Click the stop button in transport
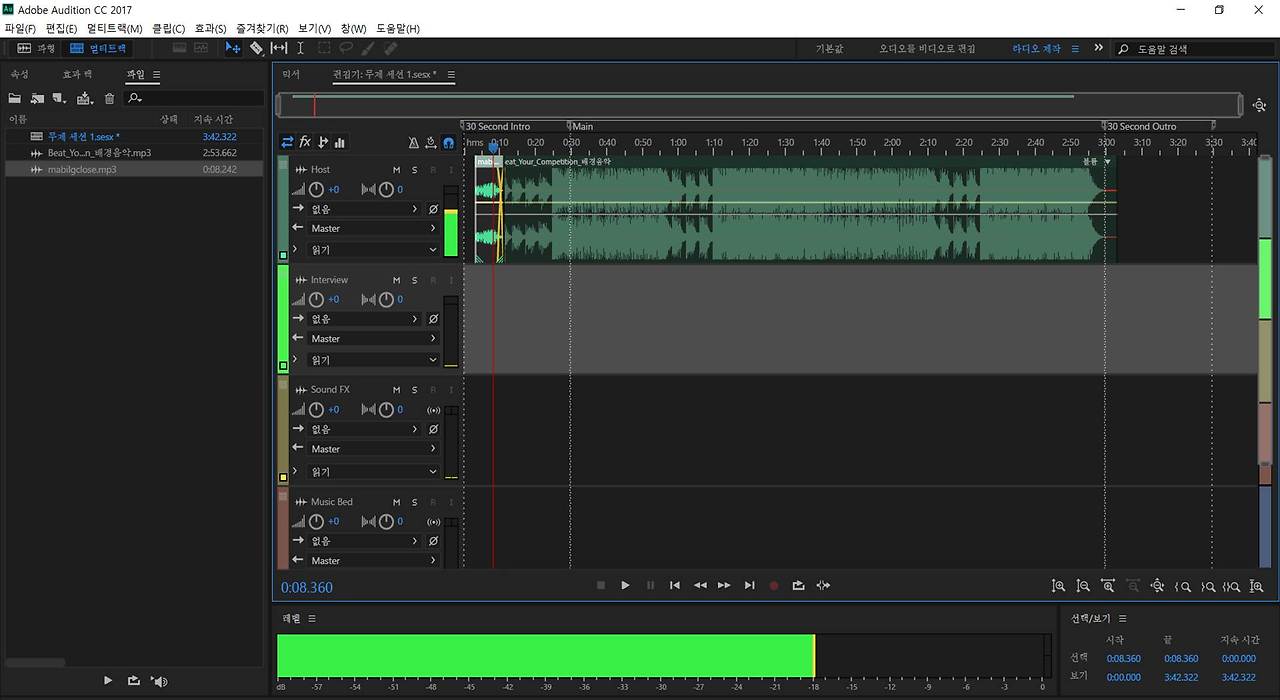1280x700 pixels. coord(601,585)
